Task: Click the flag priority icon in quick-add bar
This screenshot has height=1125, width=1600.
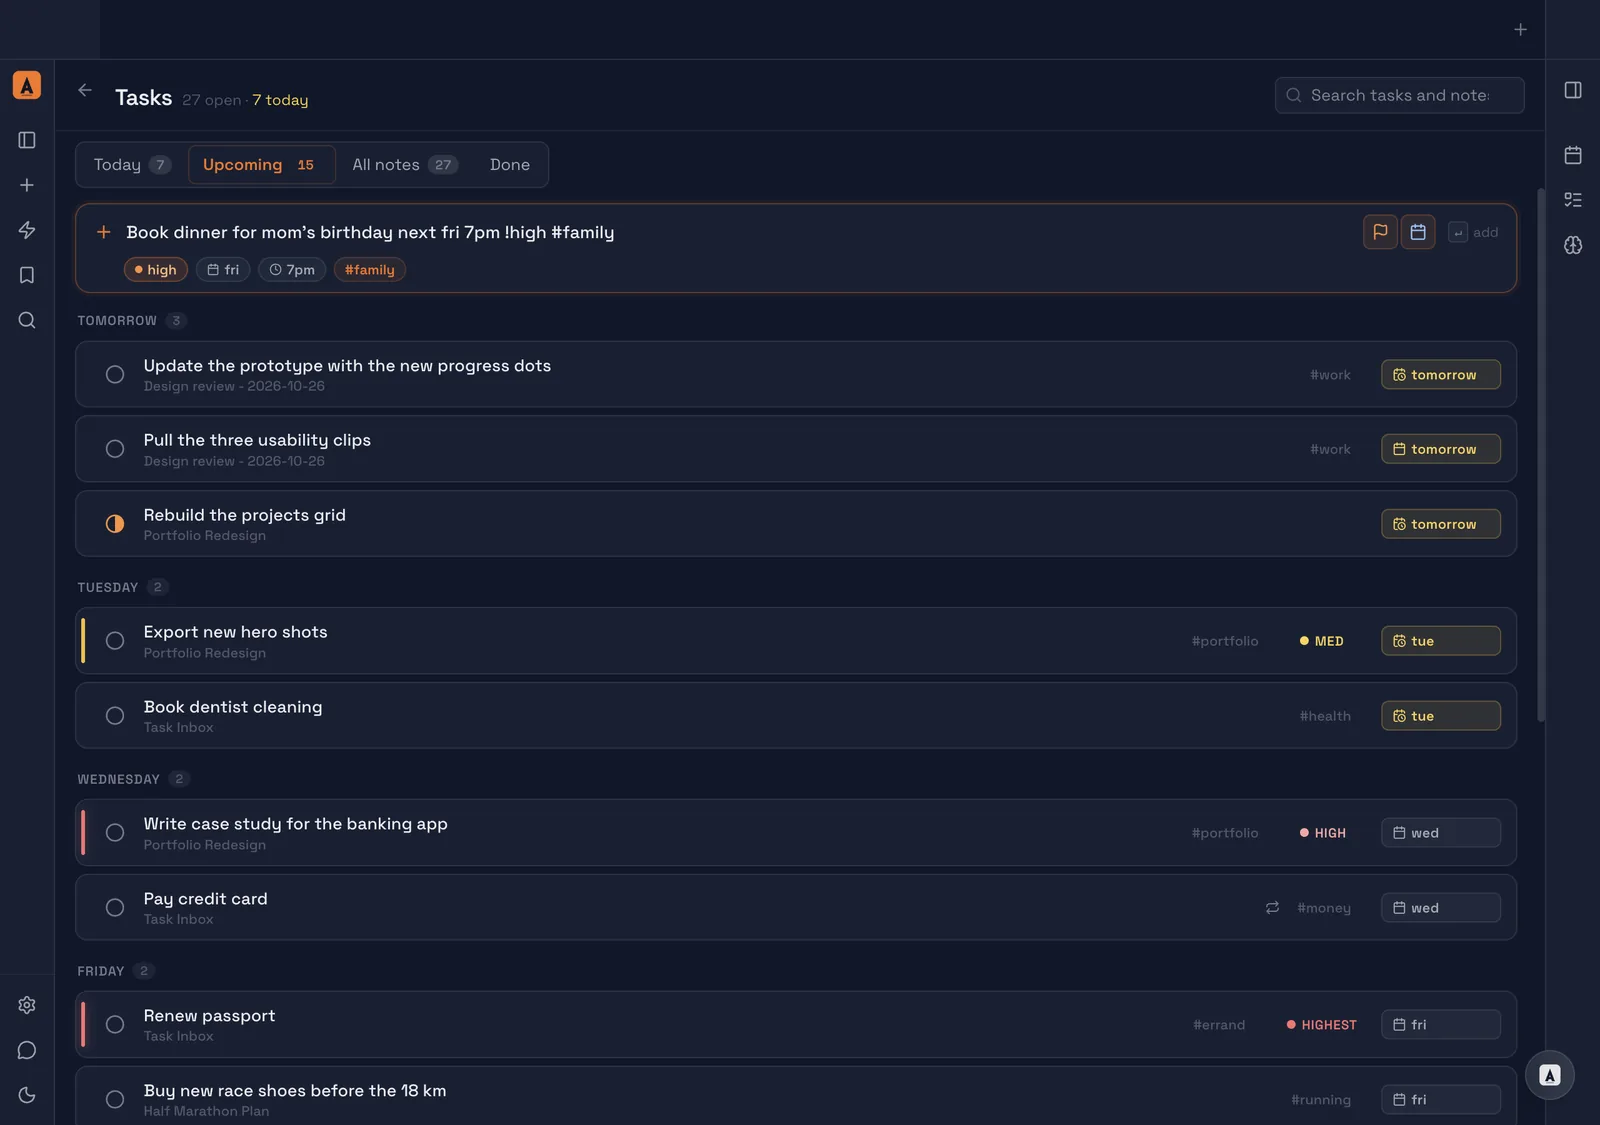Action: [1380, 232]
